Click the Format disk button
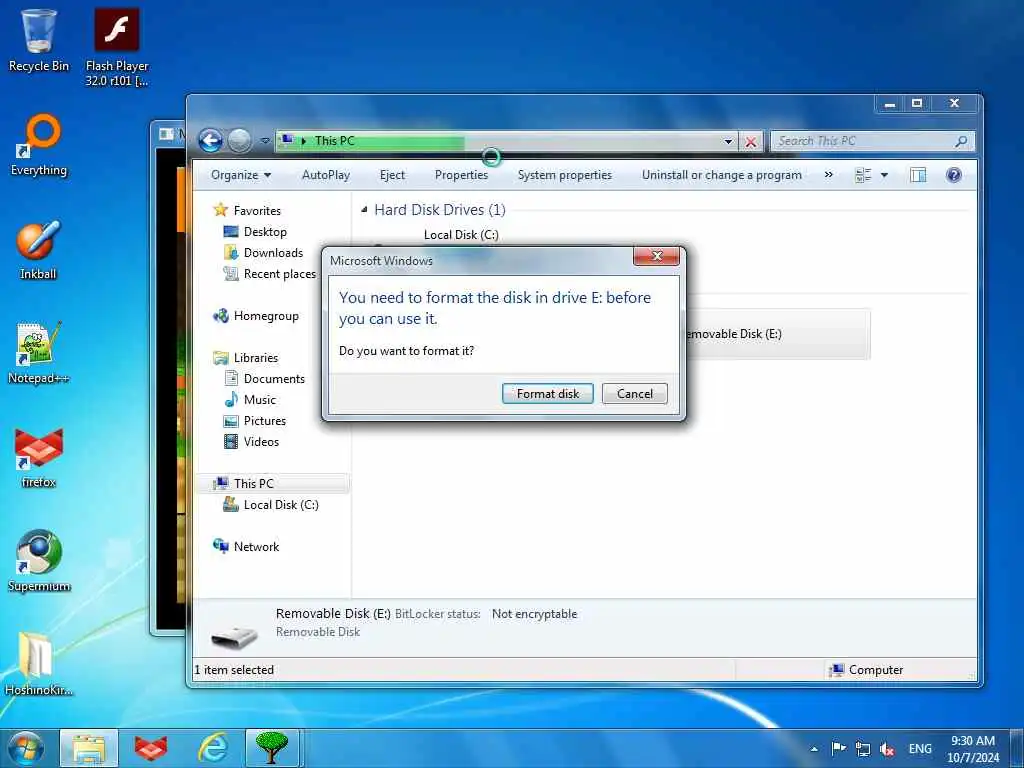Screen dimensions: 1024x768 tap(547, 394)
